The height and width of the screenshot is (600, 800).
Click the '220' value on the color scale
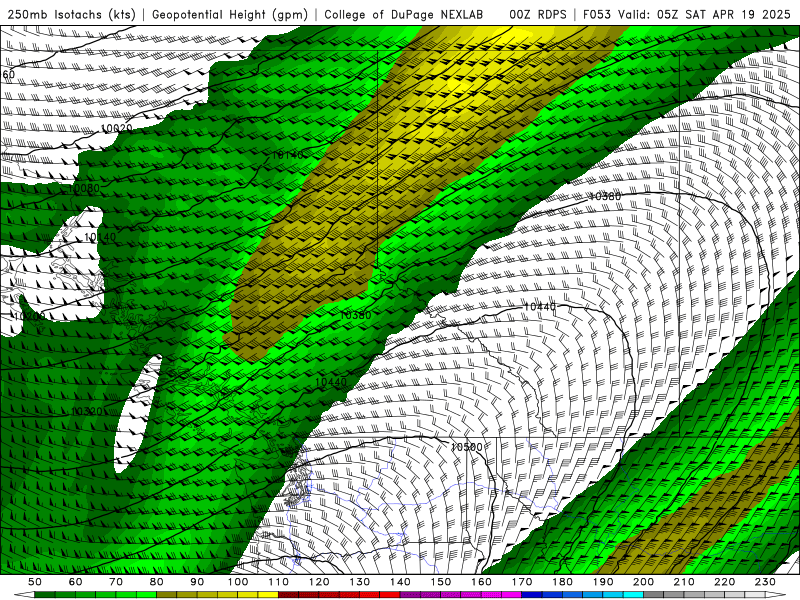click(x=725, y=582)
